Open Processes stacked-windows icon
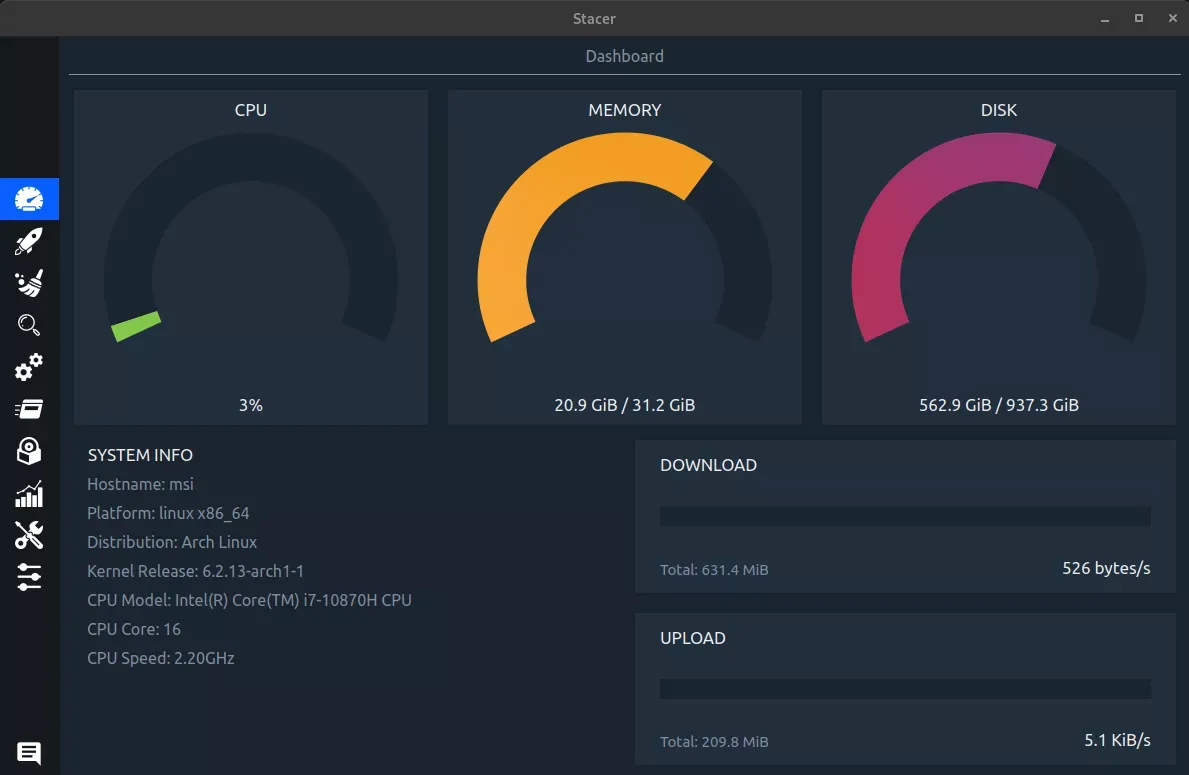Image resolution: width=1189 pixels, height=775 pixels. (29, 409)
